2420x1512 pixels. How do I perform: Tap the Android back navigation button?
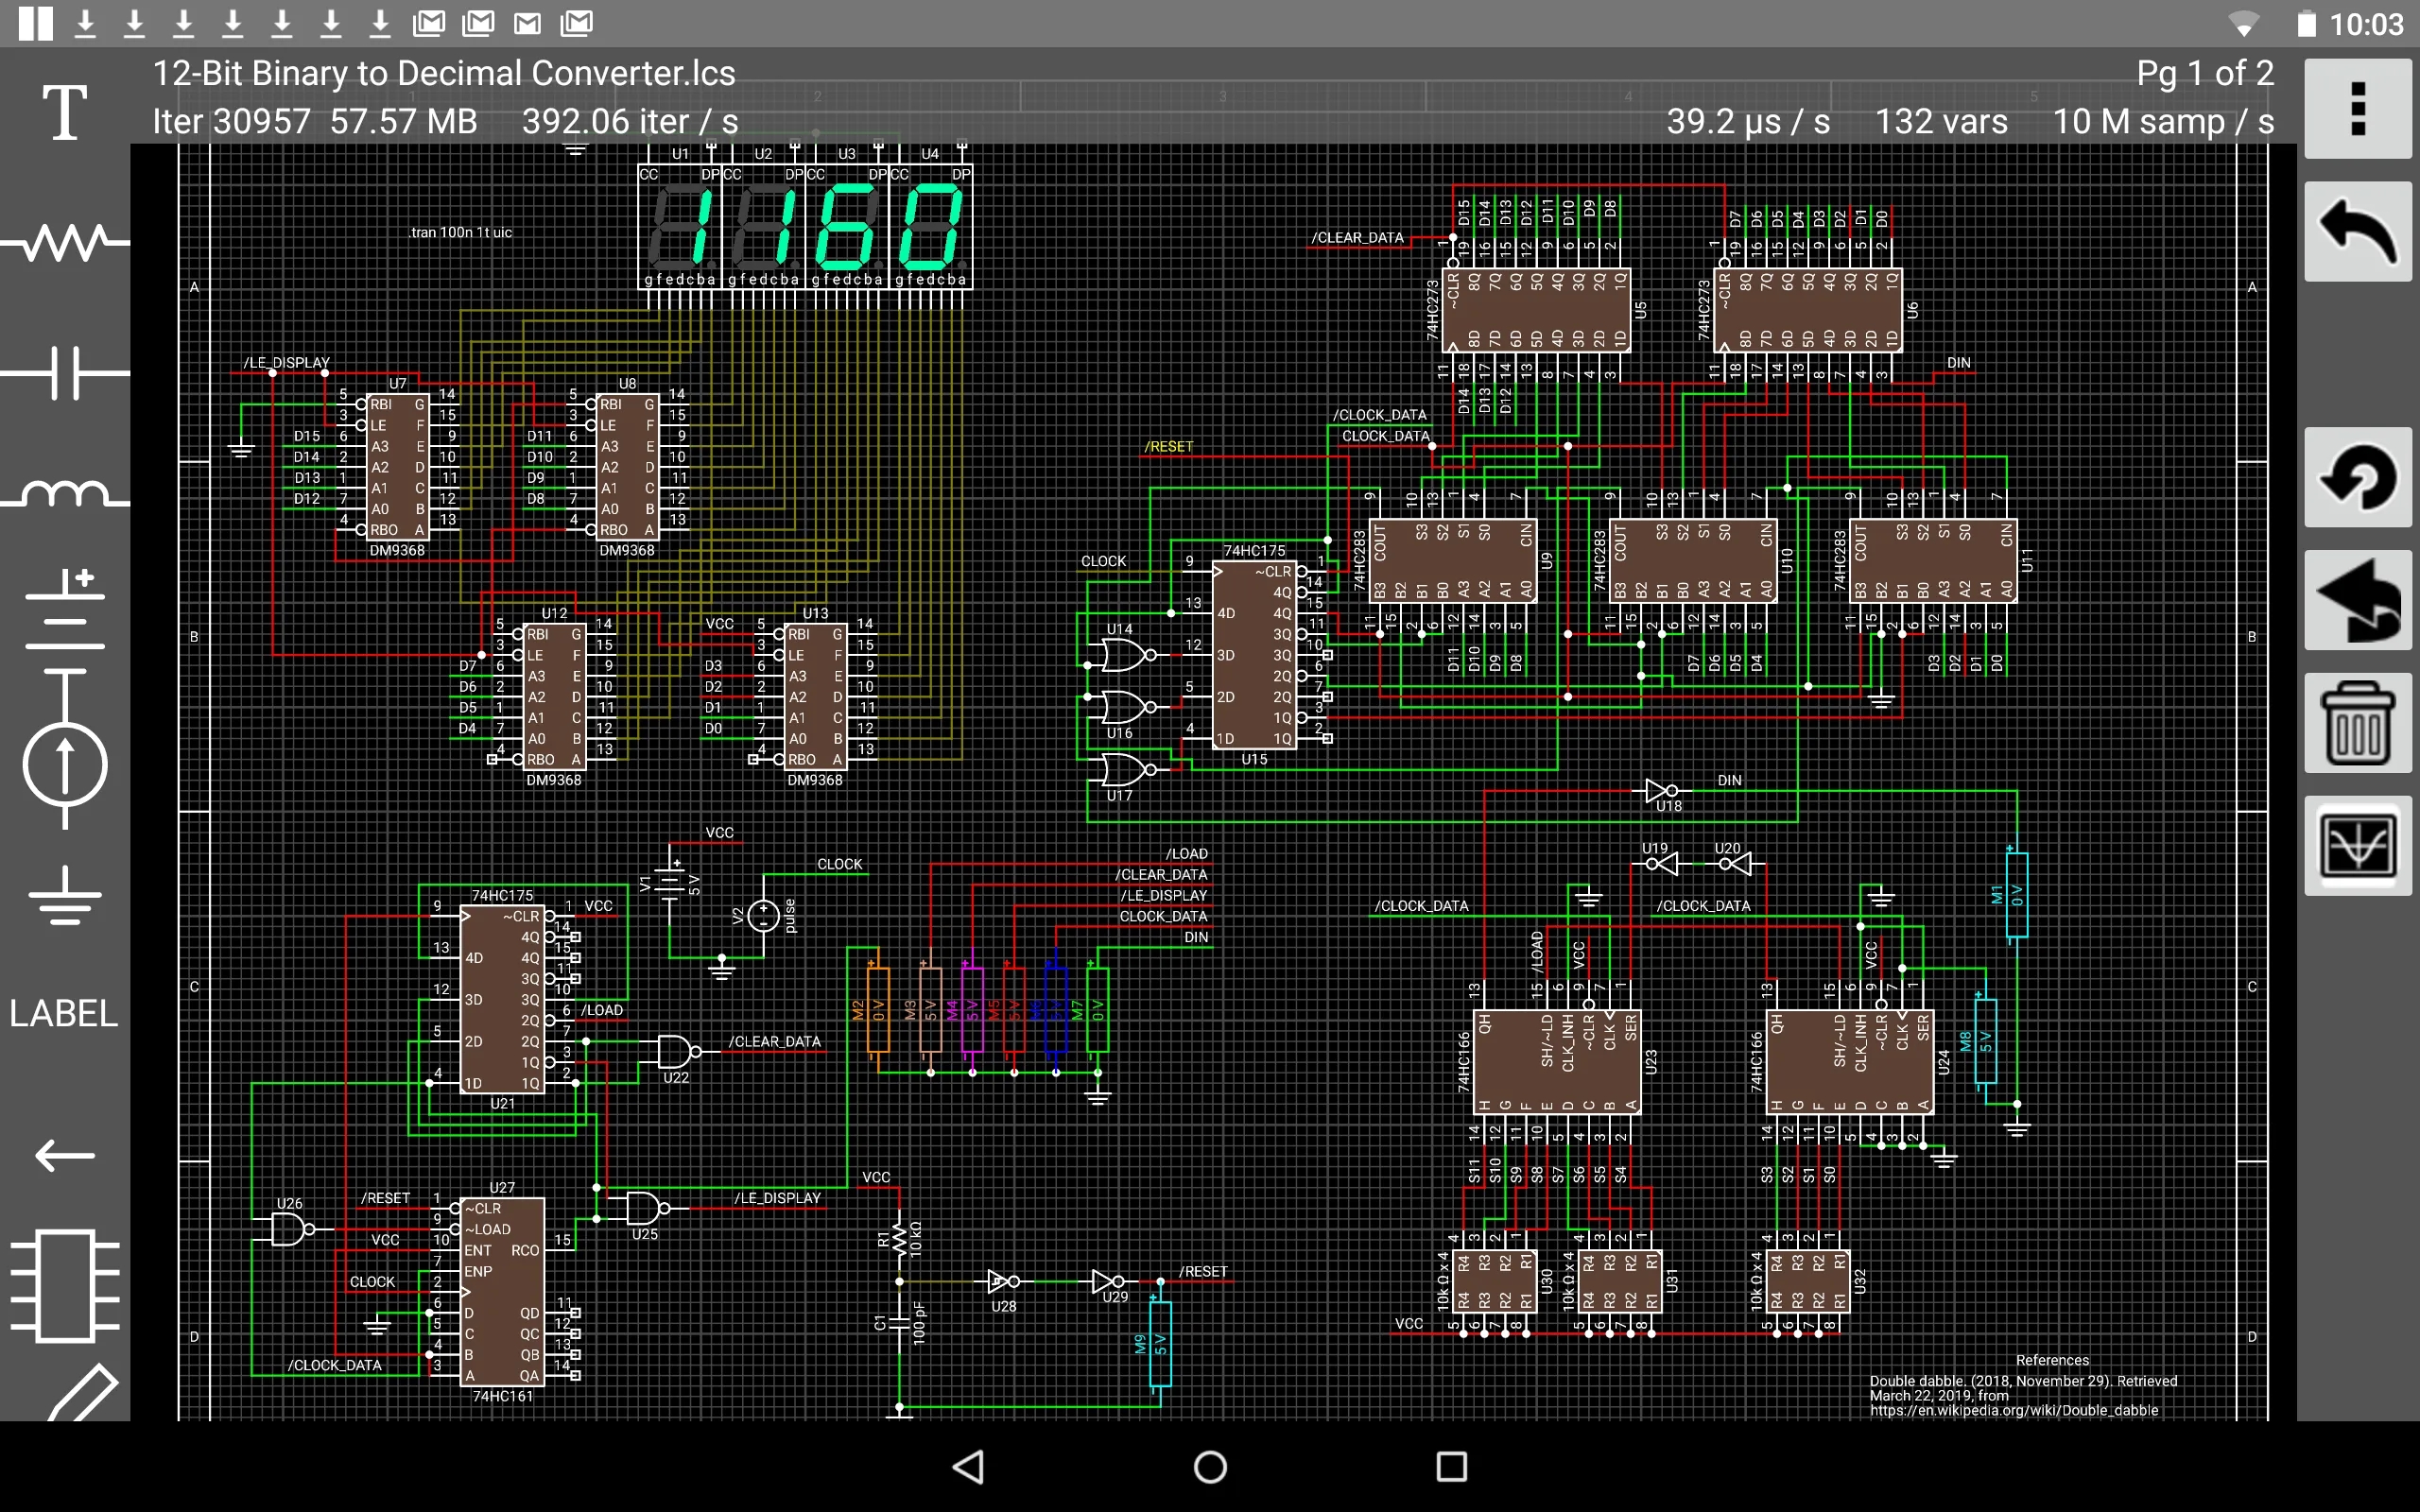tap(968, 1467)
